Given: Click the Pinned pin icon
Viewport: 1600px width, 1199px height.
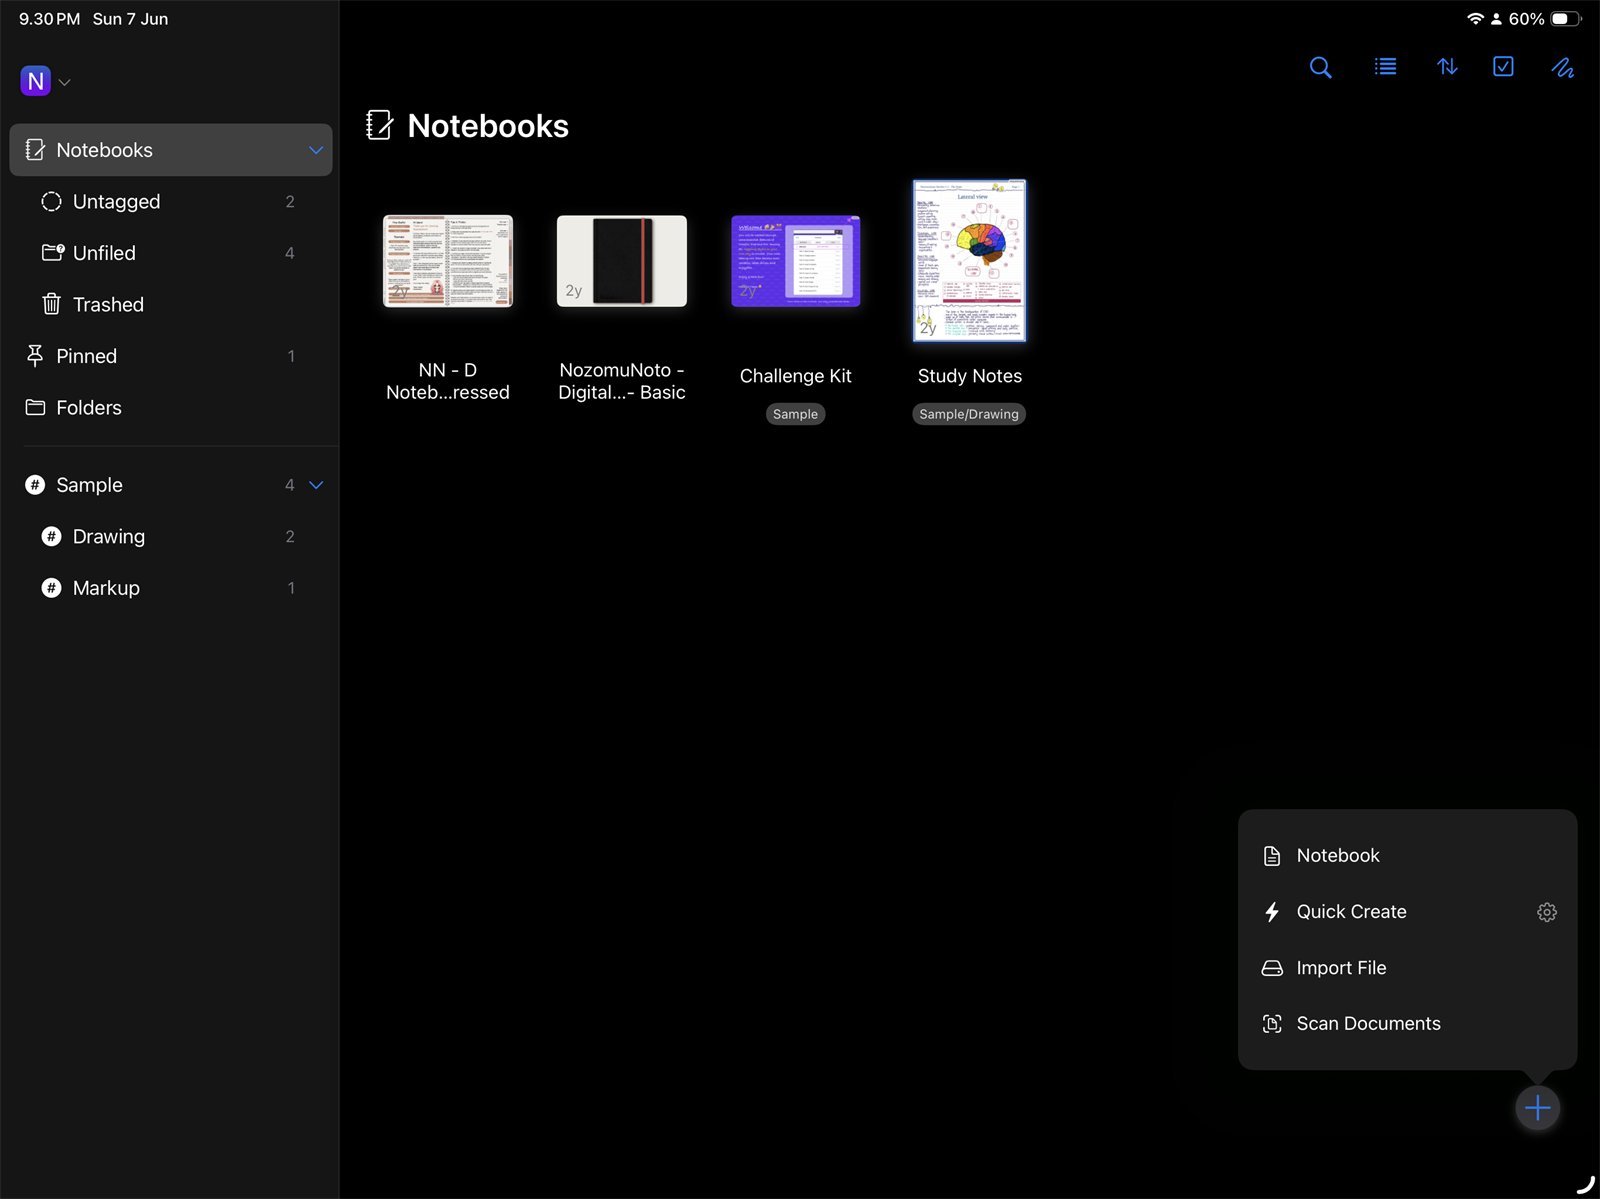Looking at the screenshot, I should (x=35, y=356).
